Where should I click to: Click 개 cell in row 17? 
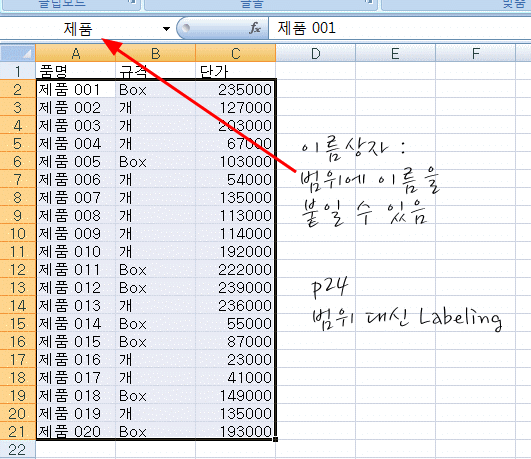pyautogui.click(x=155, y=359)
